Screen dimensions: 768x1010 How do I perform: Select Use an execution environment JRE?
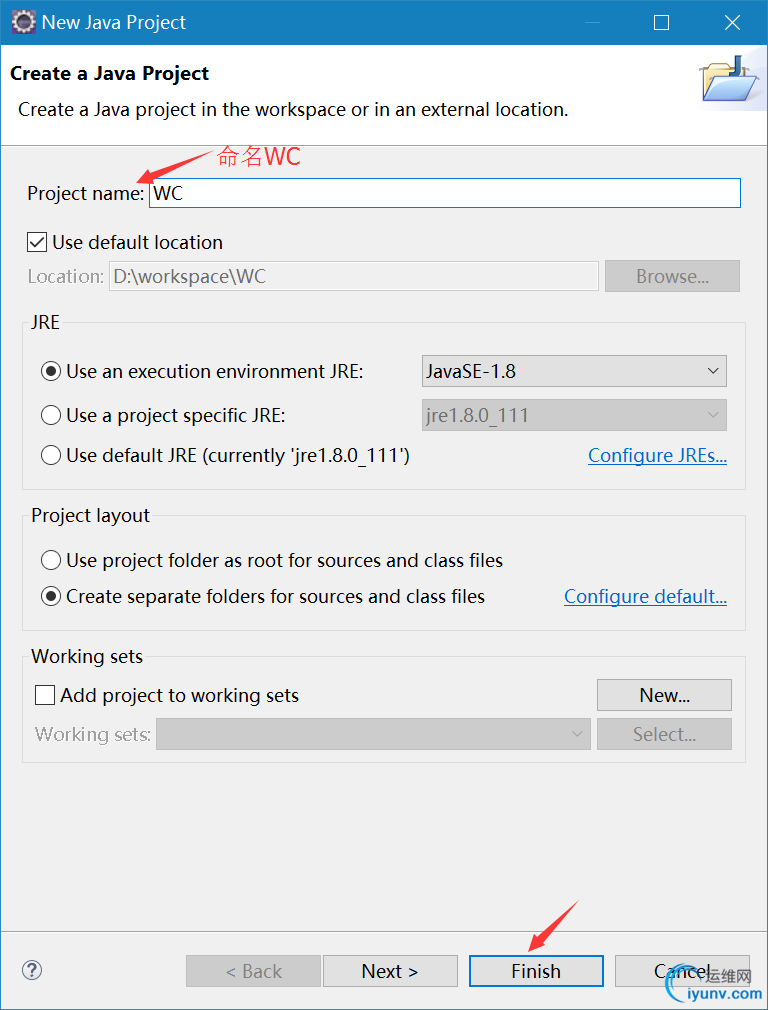tap(51, 371)
